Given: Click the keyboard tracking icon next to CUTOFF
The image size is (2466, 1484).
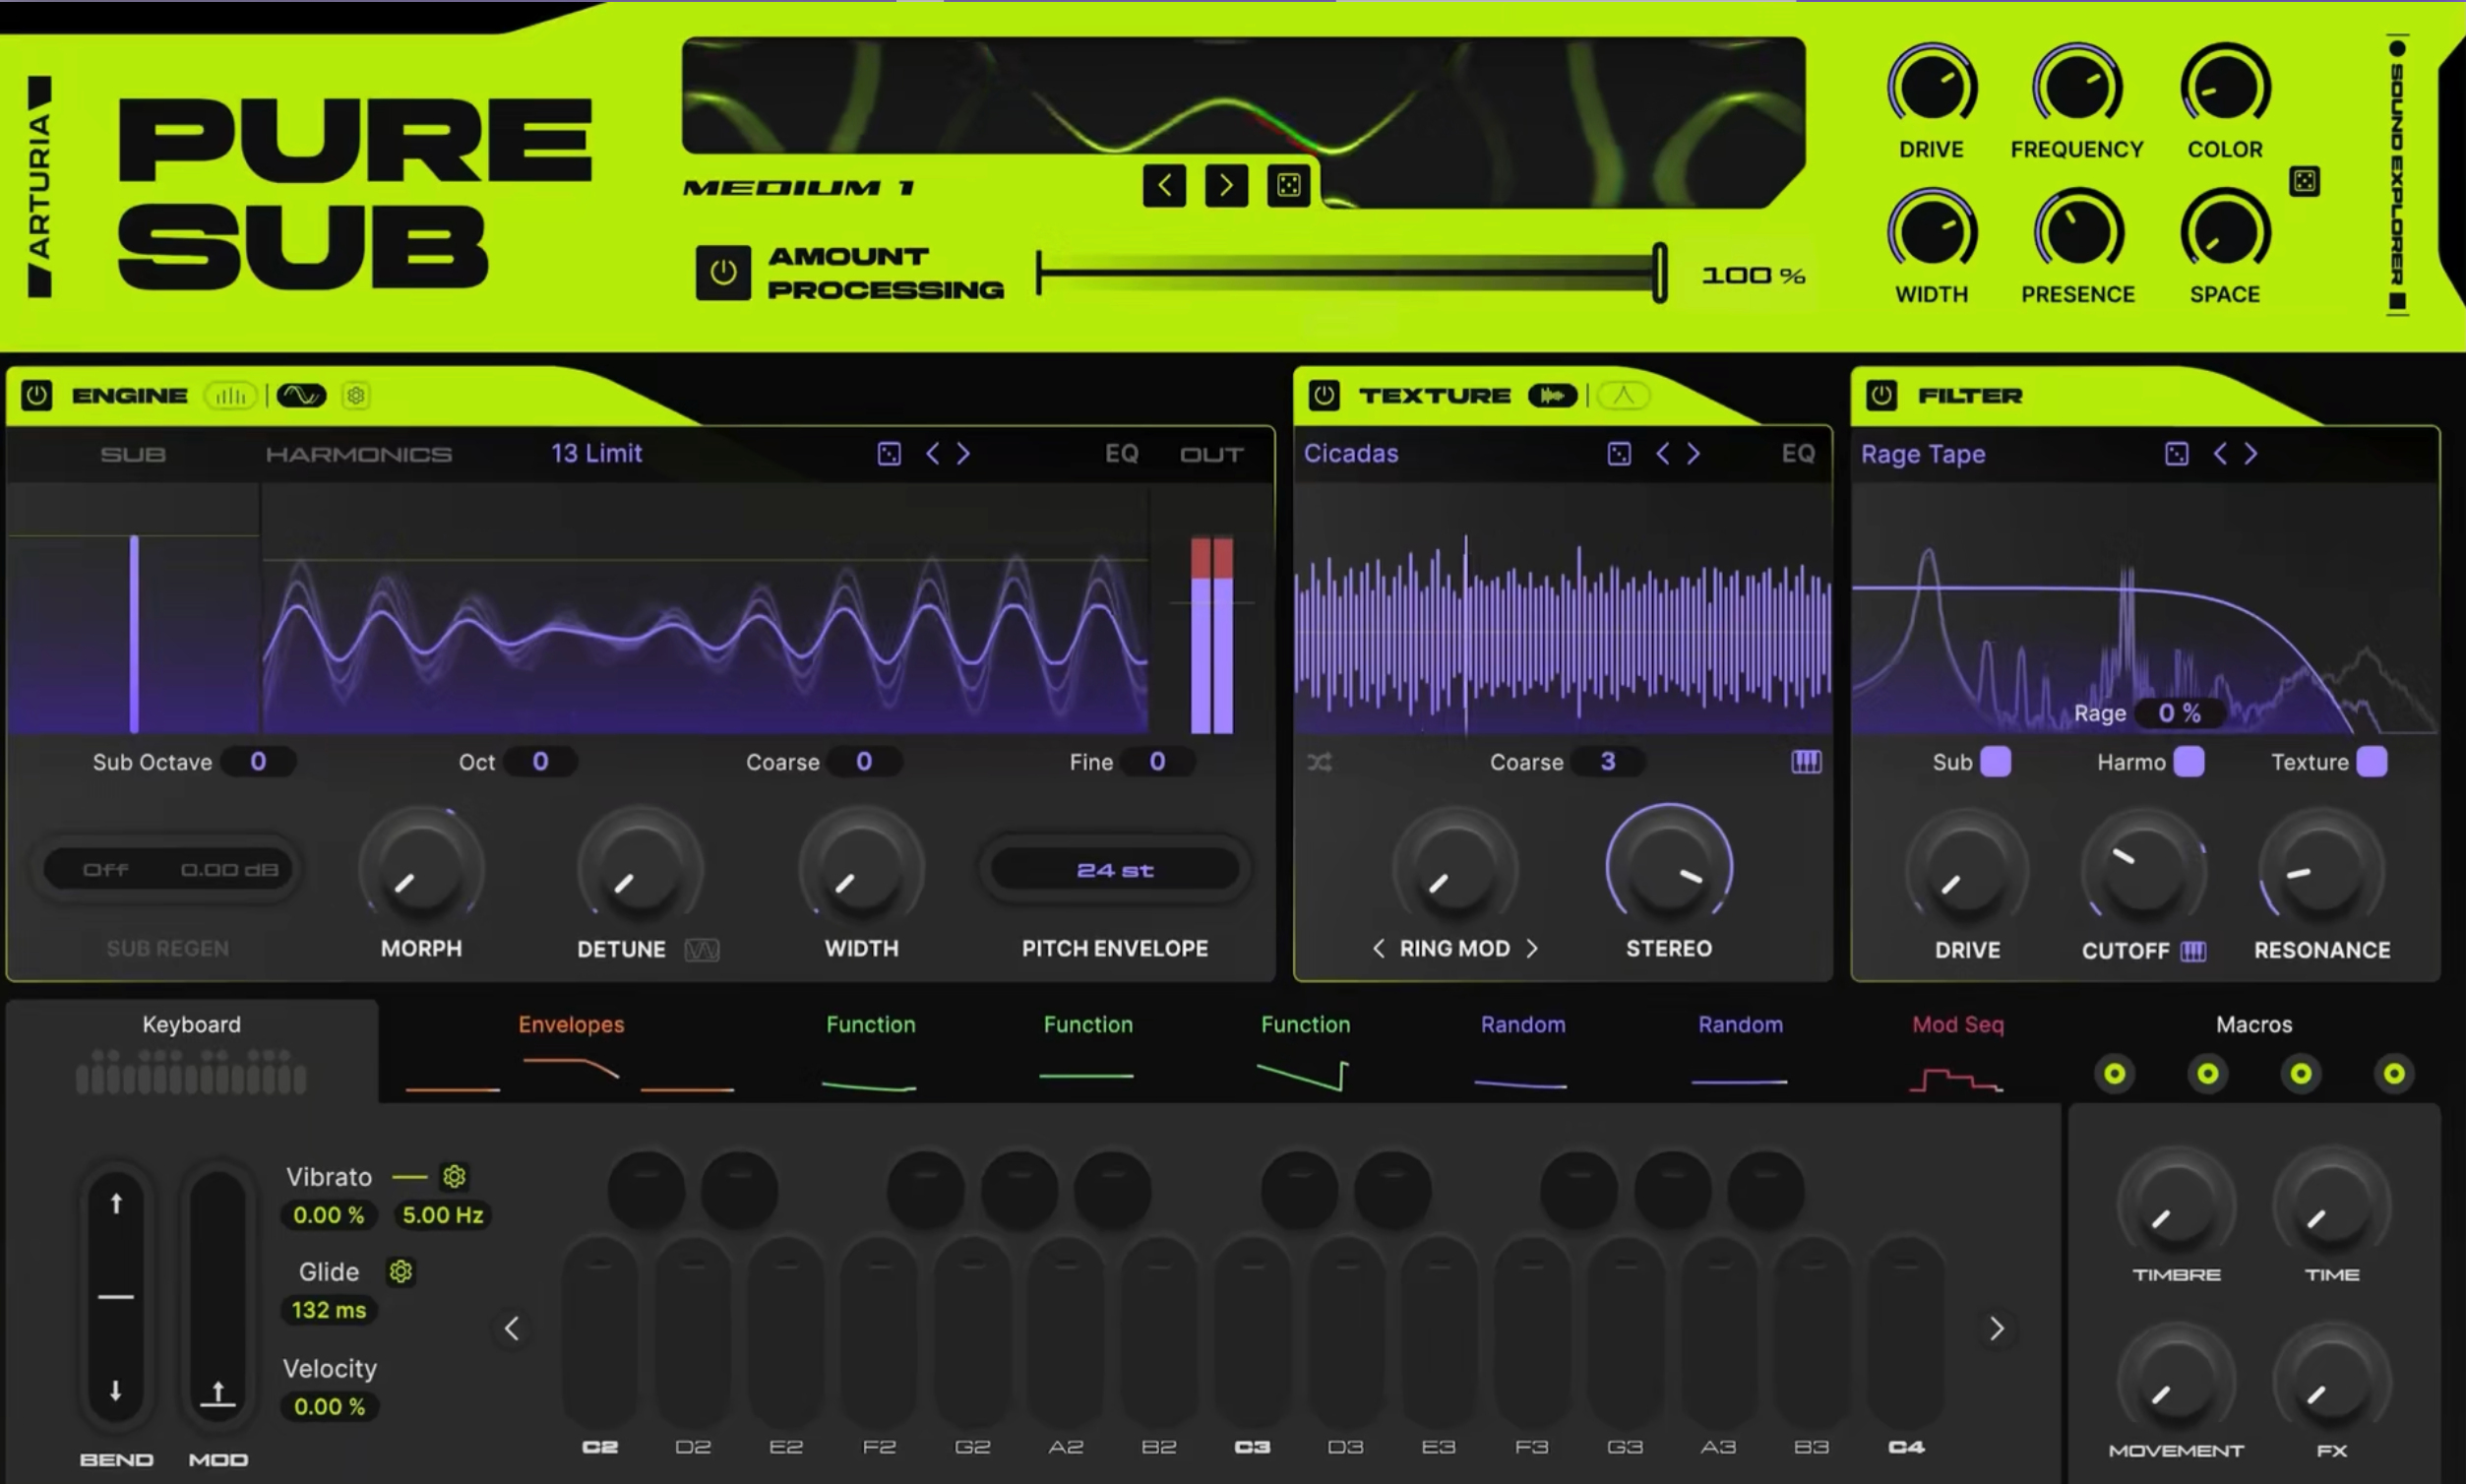Looking at the screenshot, I should 2193,950.
